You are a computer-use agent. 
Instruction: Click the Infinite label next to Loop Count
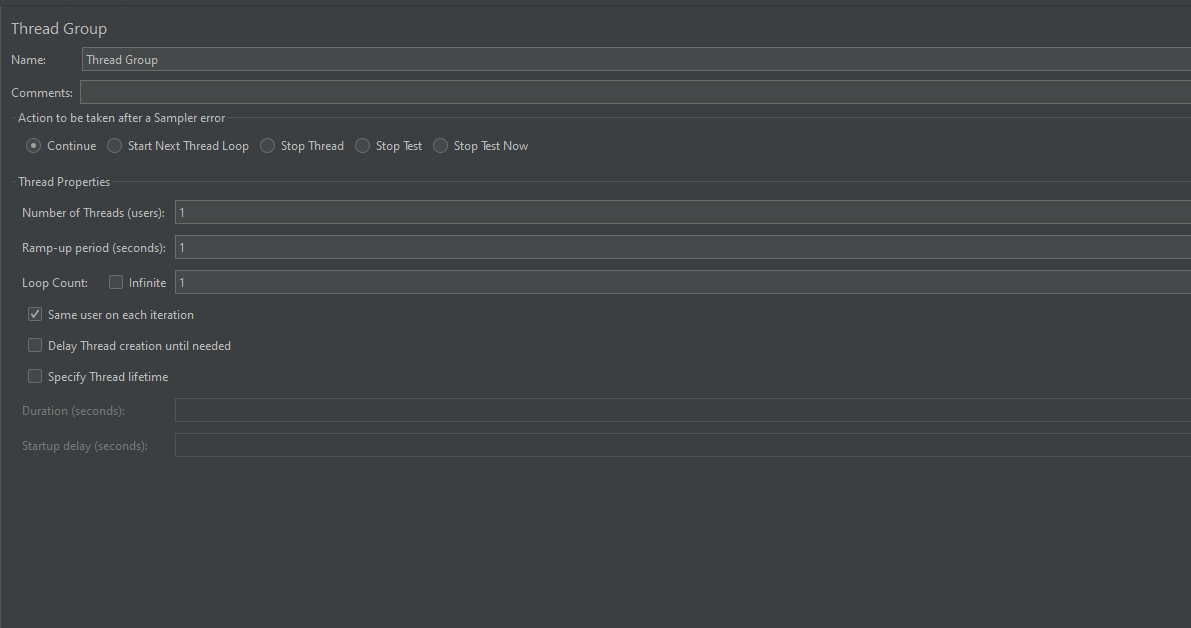(x=148, y=282)
